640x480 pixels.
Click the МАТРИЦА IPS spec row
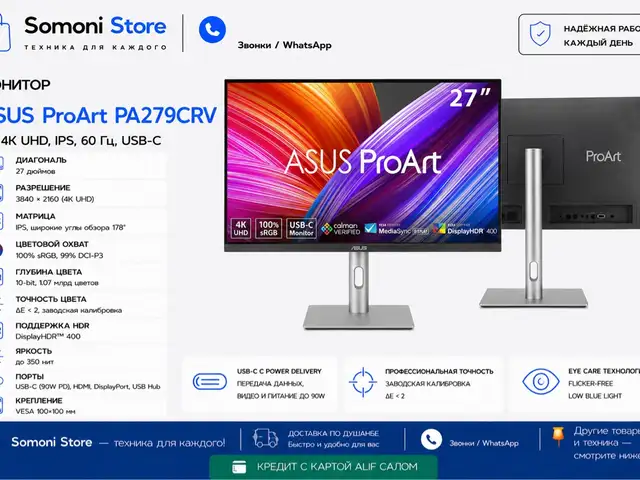tap(83, 222)
